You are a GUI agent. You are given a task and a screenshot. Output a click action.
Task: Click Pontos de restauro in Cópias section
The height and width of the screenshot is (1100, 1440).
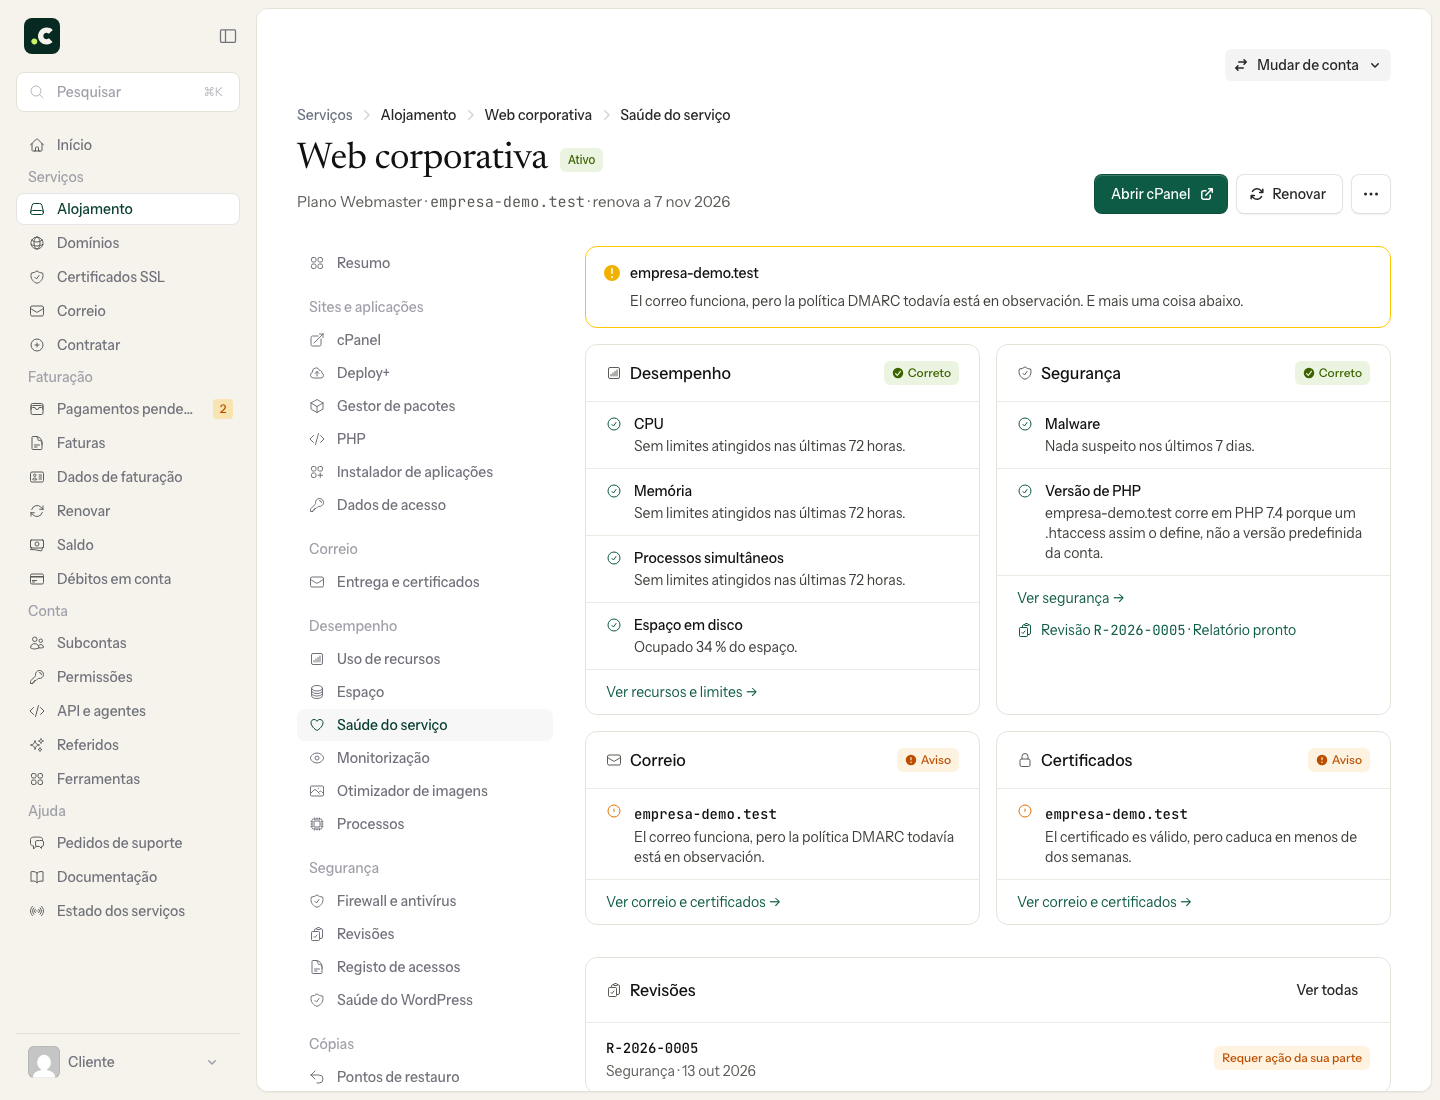coord(425,1077)
